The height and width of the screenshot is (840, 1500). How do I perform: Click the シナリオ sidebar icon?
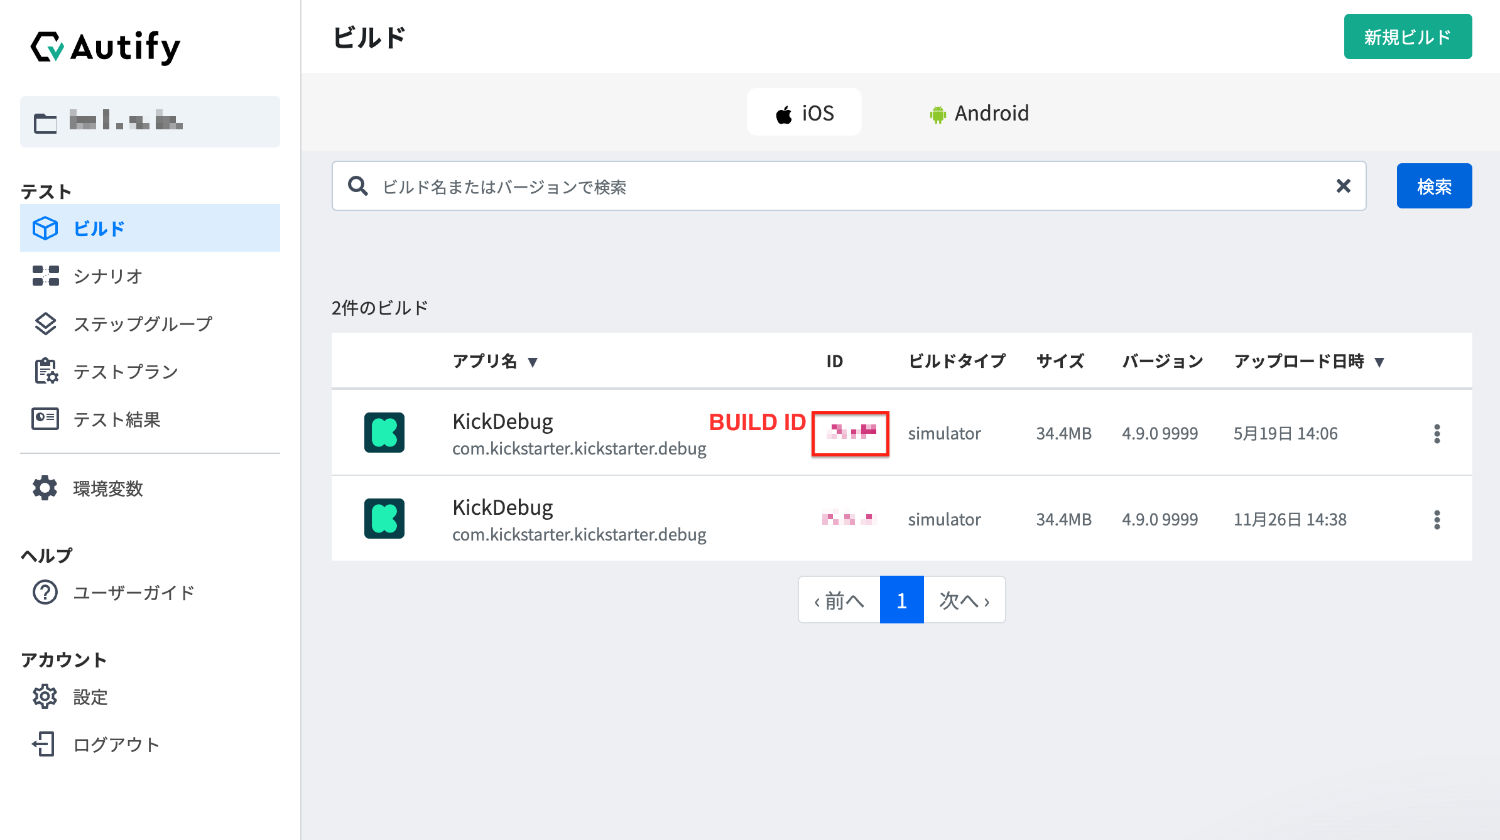point(45,276)
